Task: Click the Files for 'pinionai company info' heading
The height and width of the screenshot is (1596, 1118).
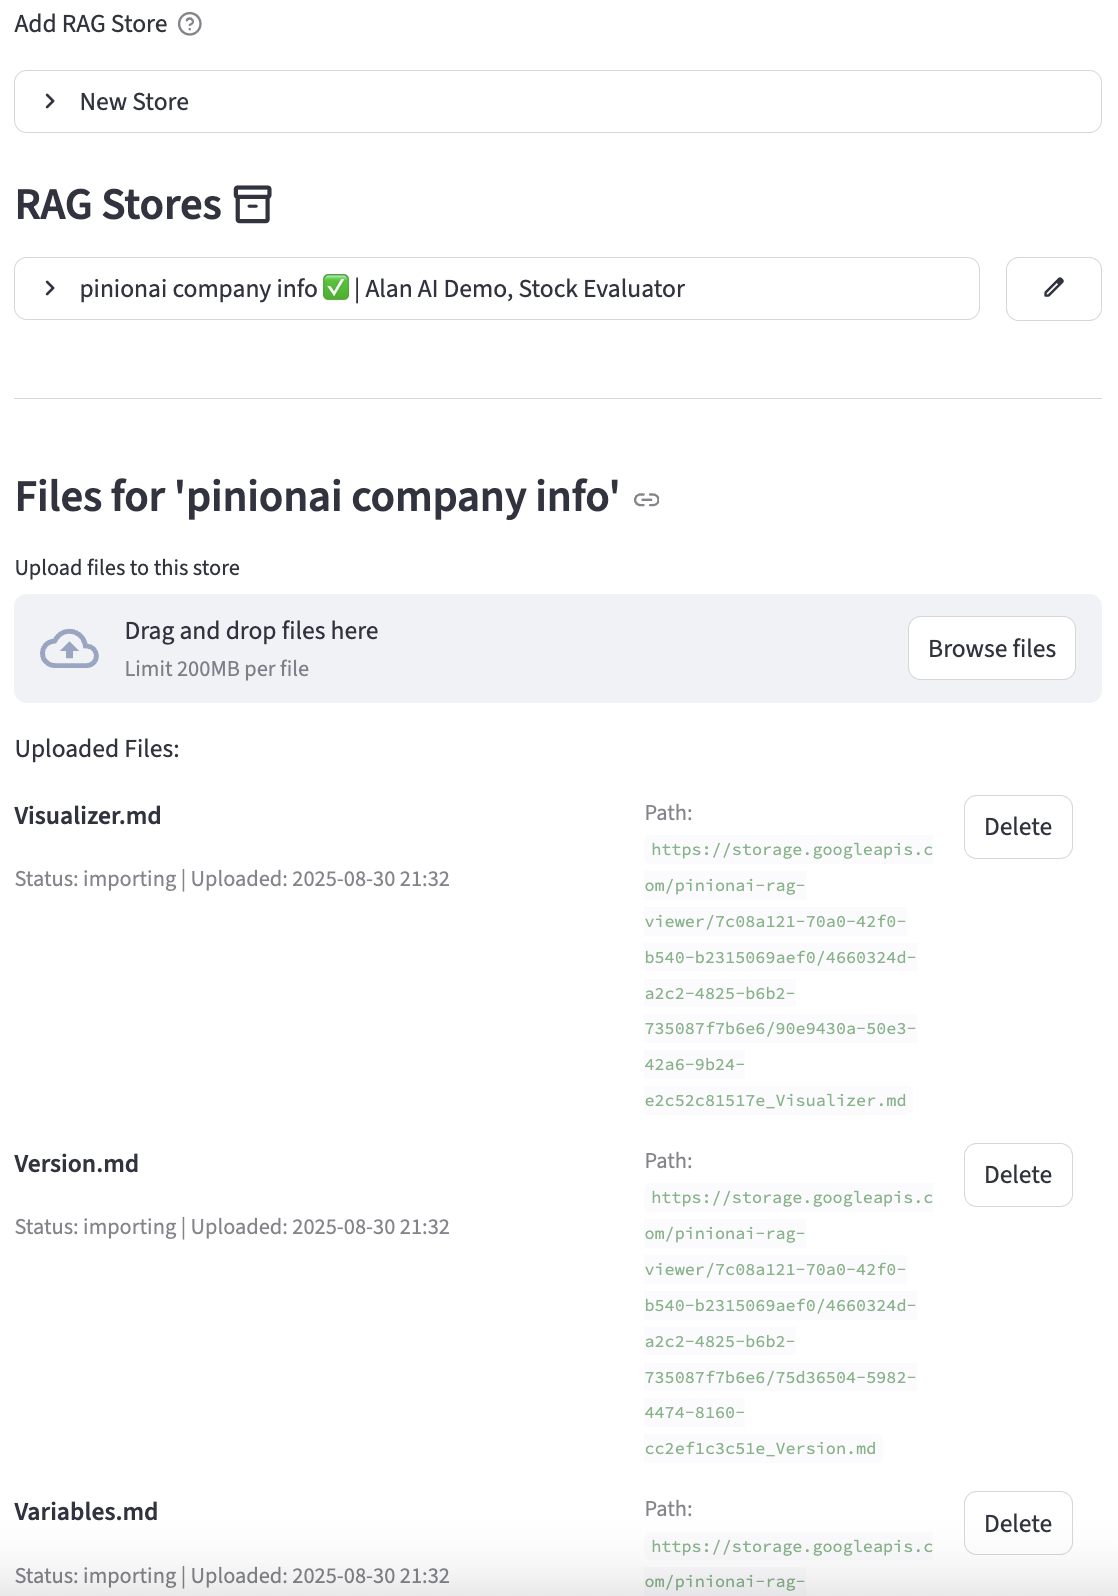Action: point(317,497)
